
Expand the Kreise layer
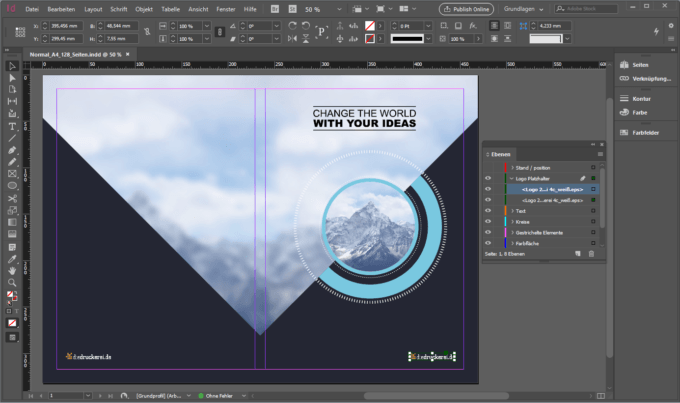[512, 222]
